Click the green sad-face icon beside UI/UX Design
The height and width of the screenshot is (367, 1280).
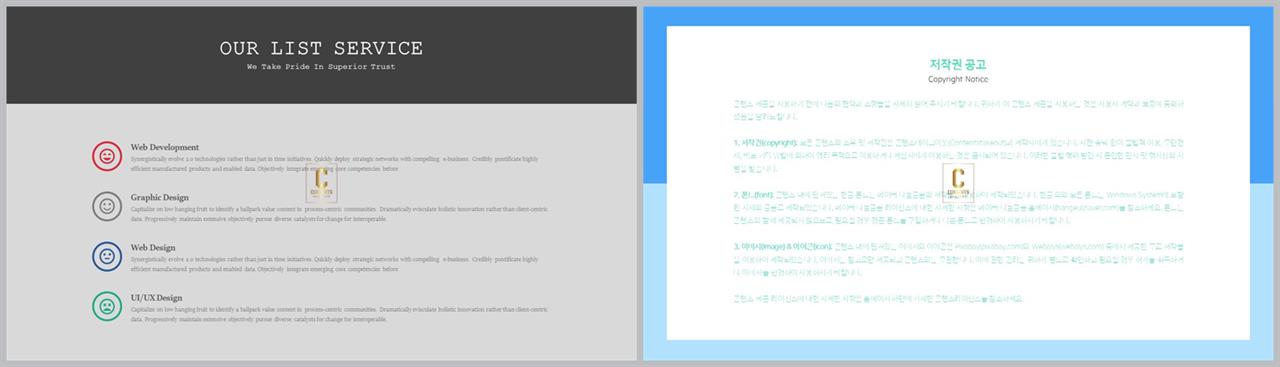[107, 307]
